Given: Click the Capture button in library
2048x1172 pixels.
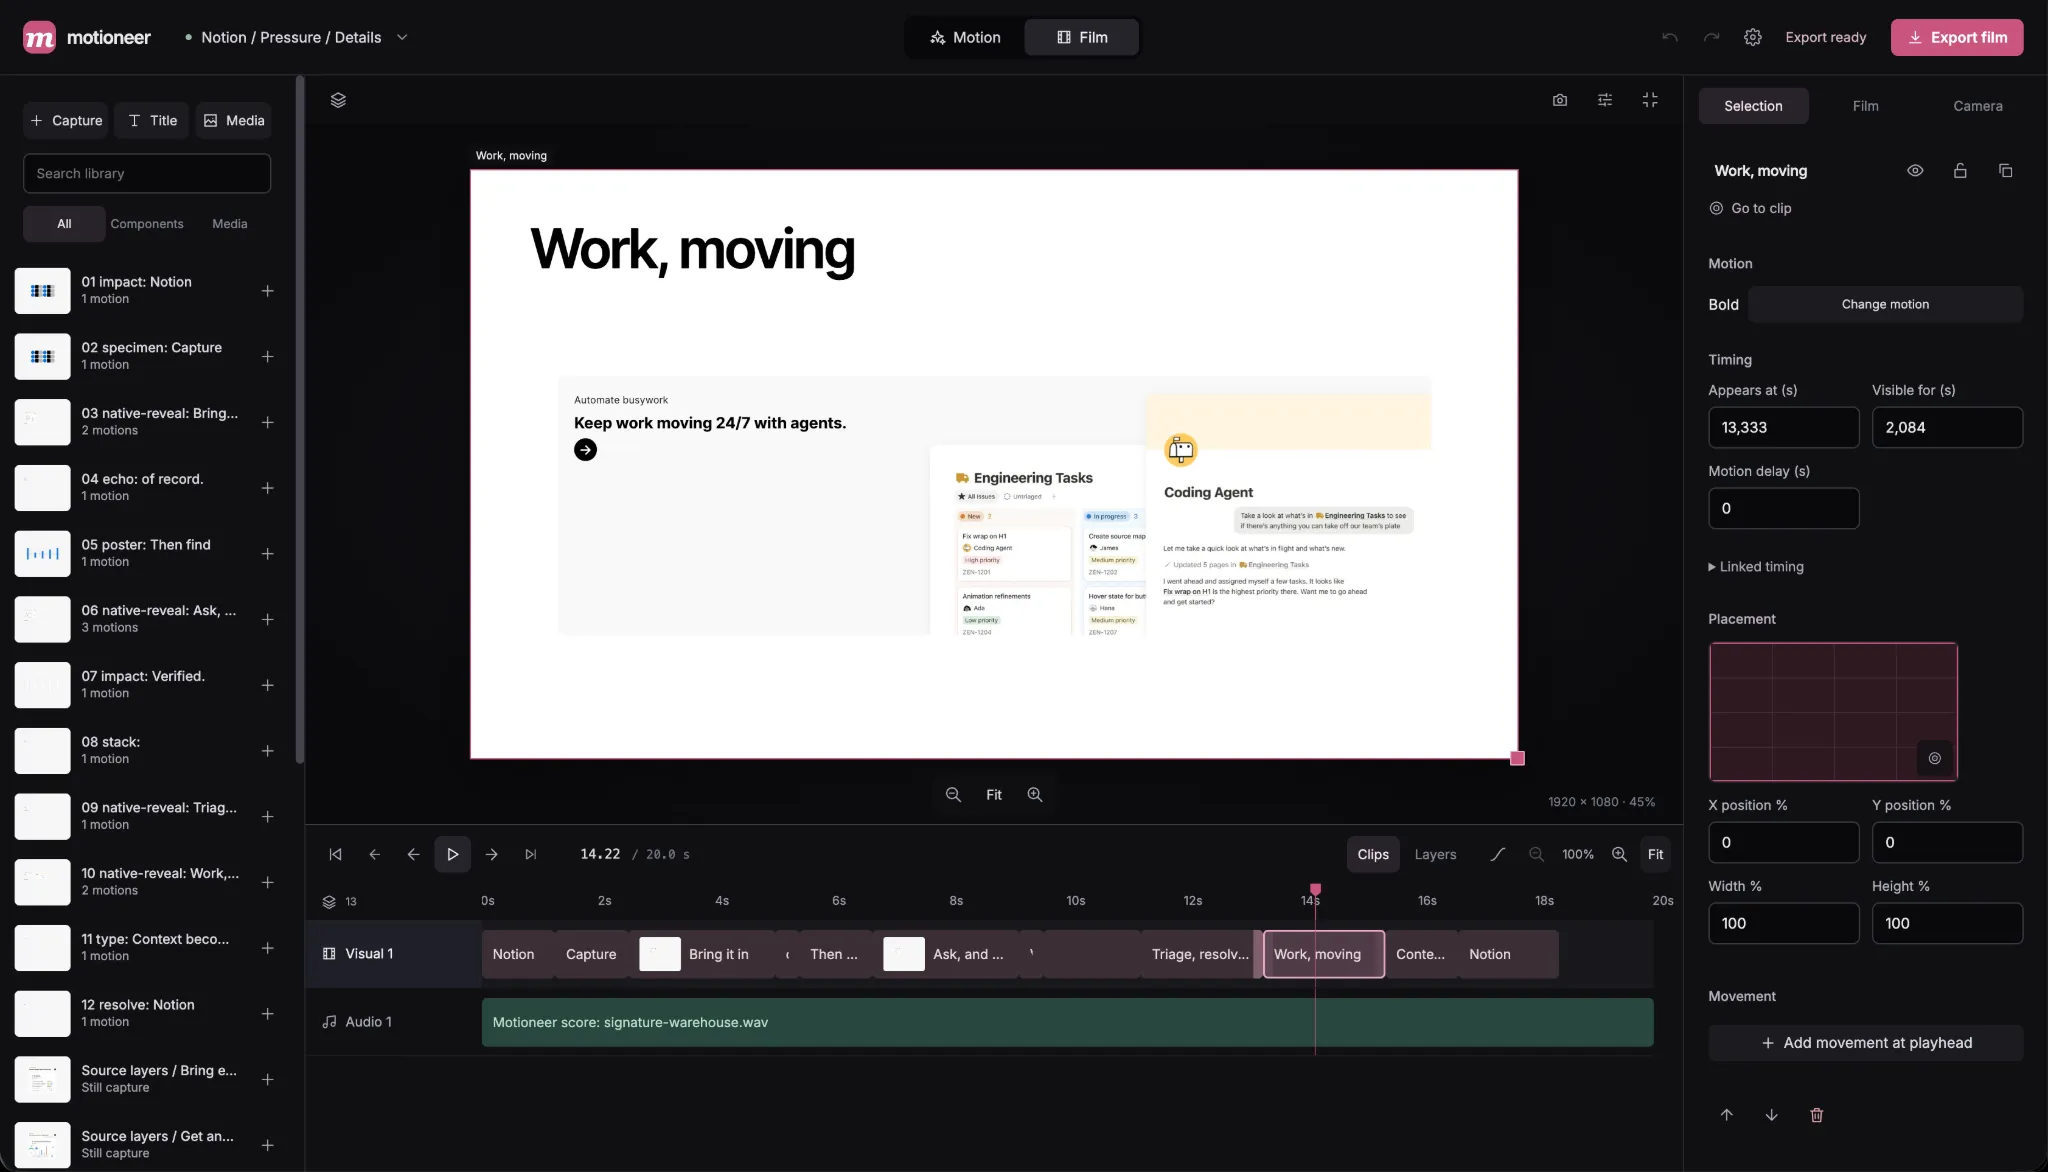Looking at the screenshot, I should (x=66, y=120).
